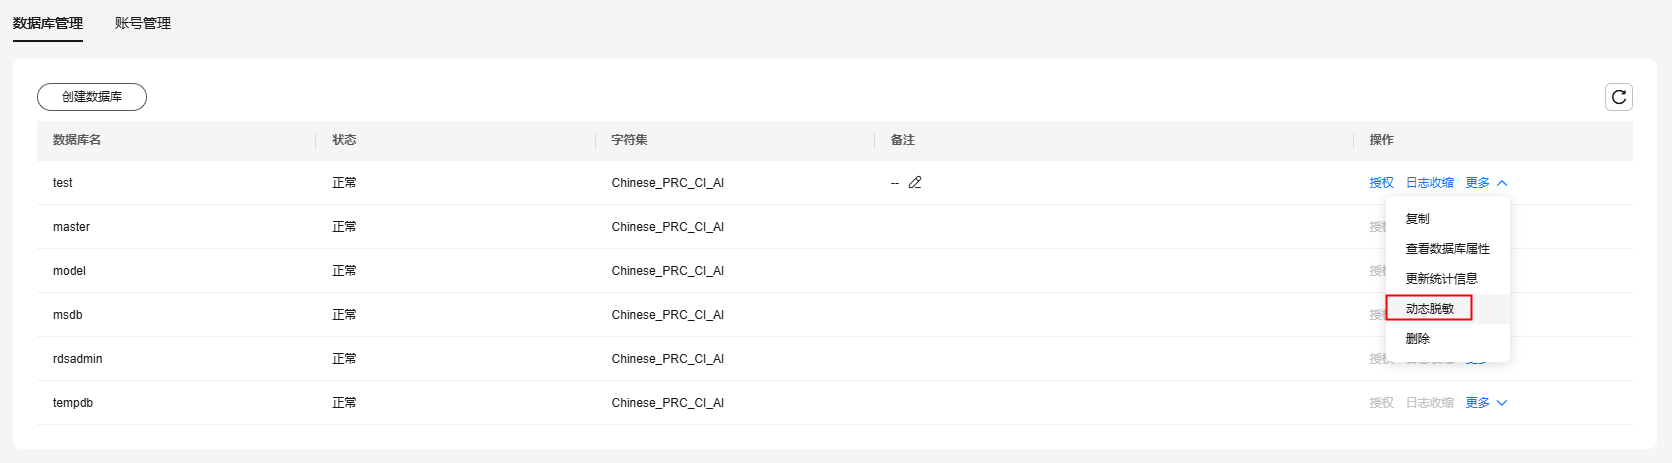Click 更新统计信息 menu entry
Viewport: 1672px width, 463px height.
pyautogui.click(x=1441, y=279)
